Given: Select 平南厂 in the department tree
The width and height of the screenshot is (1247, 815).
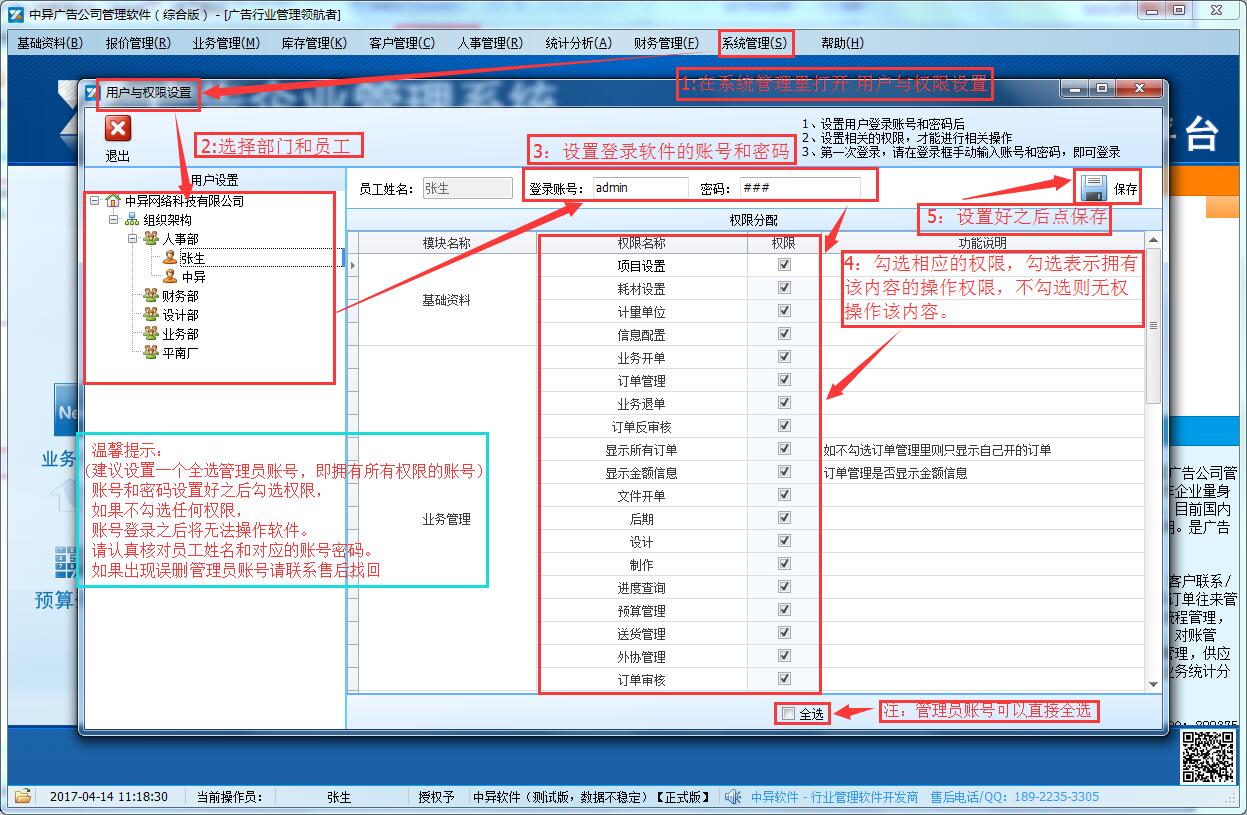Looking at the screenshot, I should (181, 353).
